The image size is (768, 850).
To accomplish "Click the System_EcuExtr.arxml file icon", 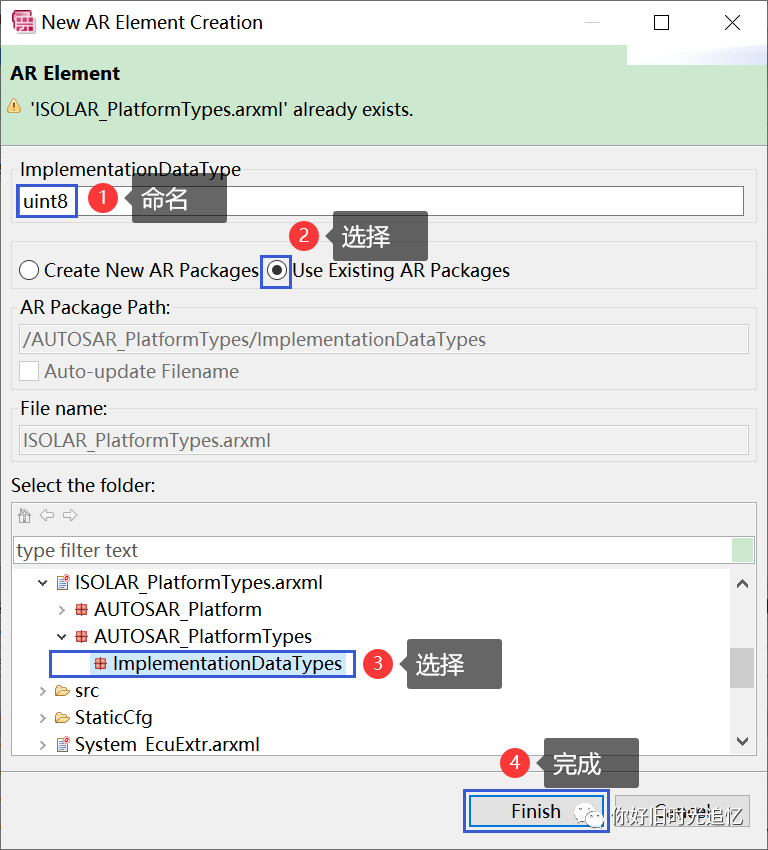I will (x=63, y=745).
